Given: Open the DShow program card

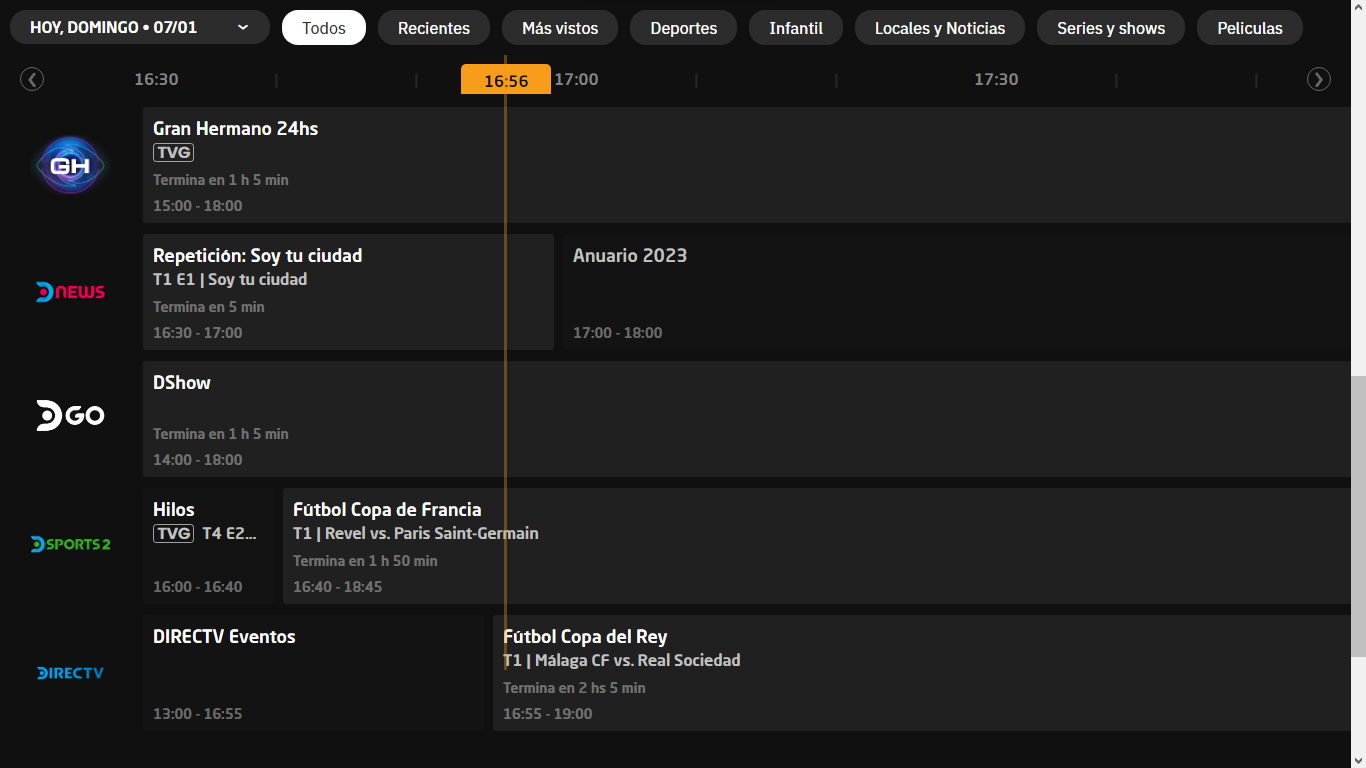Looking at the screenshot, I should pos(747,419).
